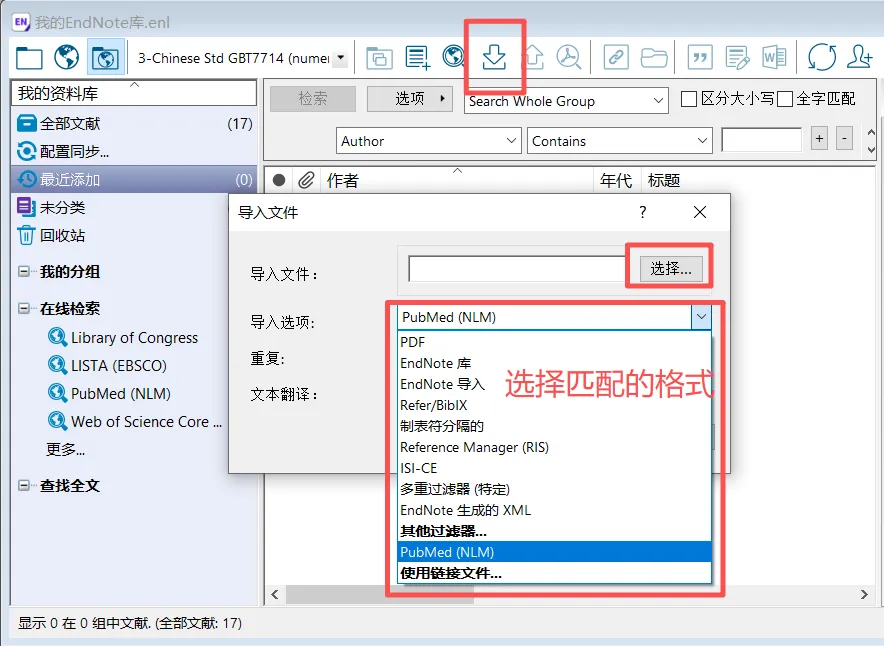Click the open link icon
This screenshot has width=884, height=646.
[616, 57]
